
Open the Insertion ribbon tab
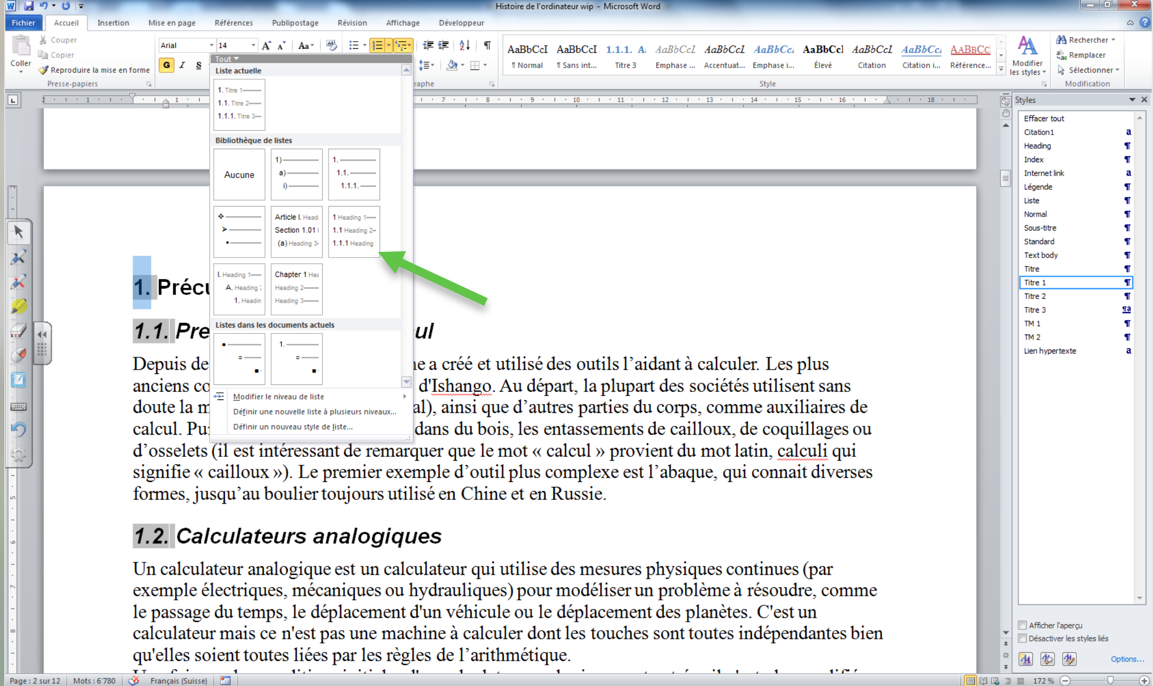pyautogui.click(x=113, y=23)
